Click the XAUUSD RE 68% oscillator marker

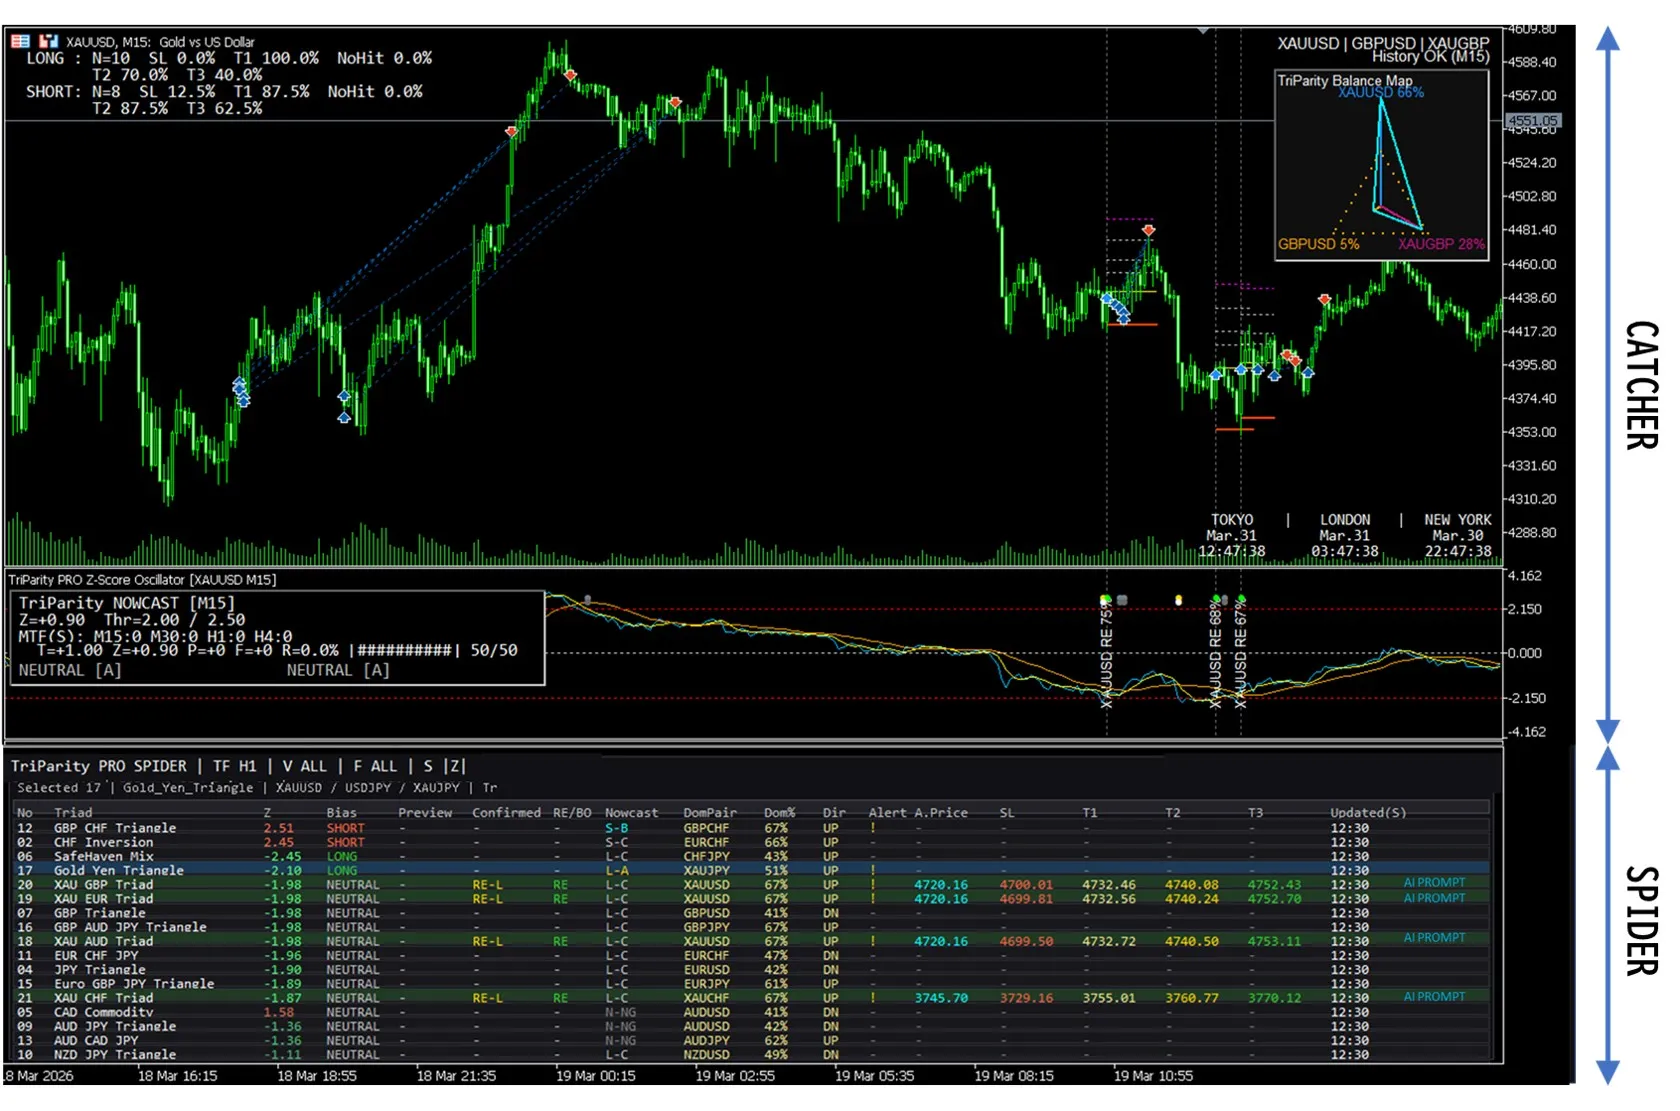click(x=1216, y=655)
